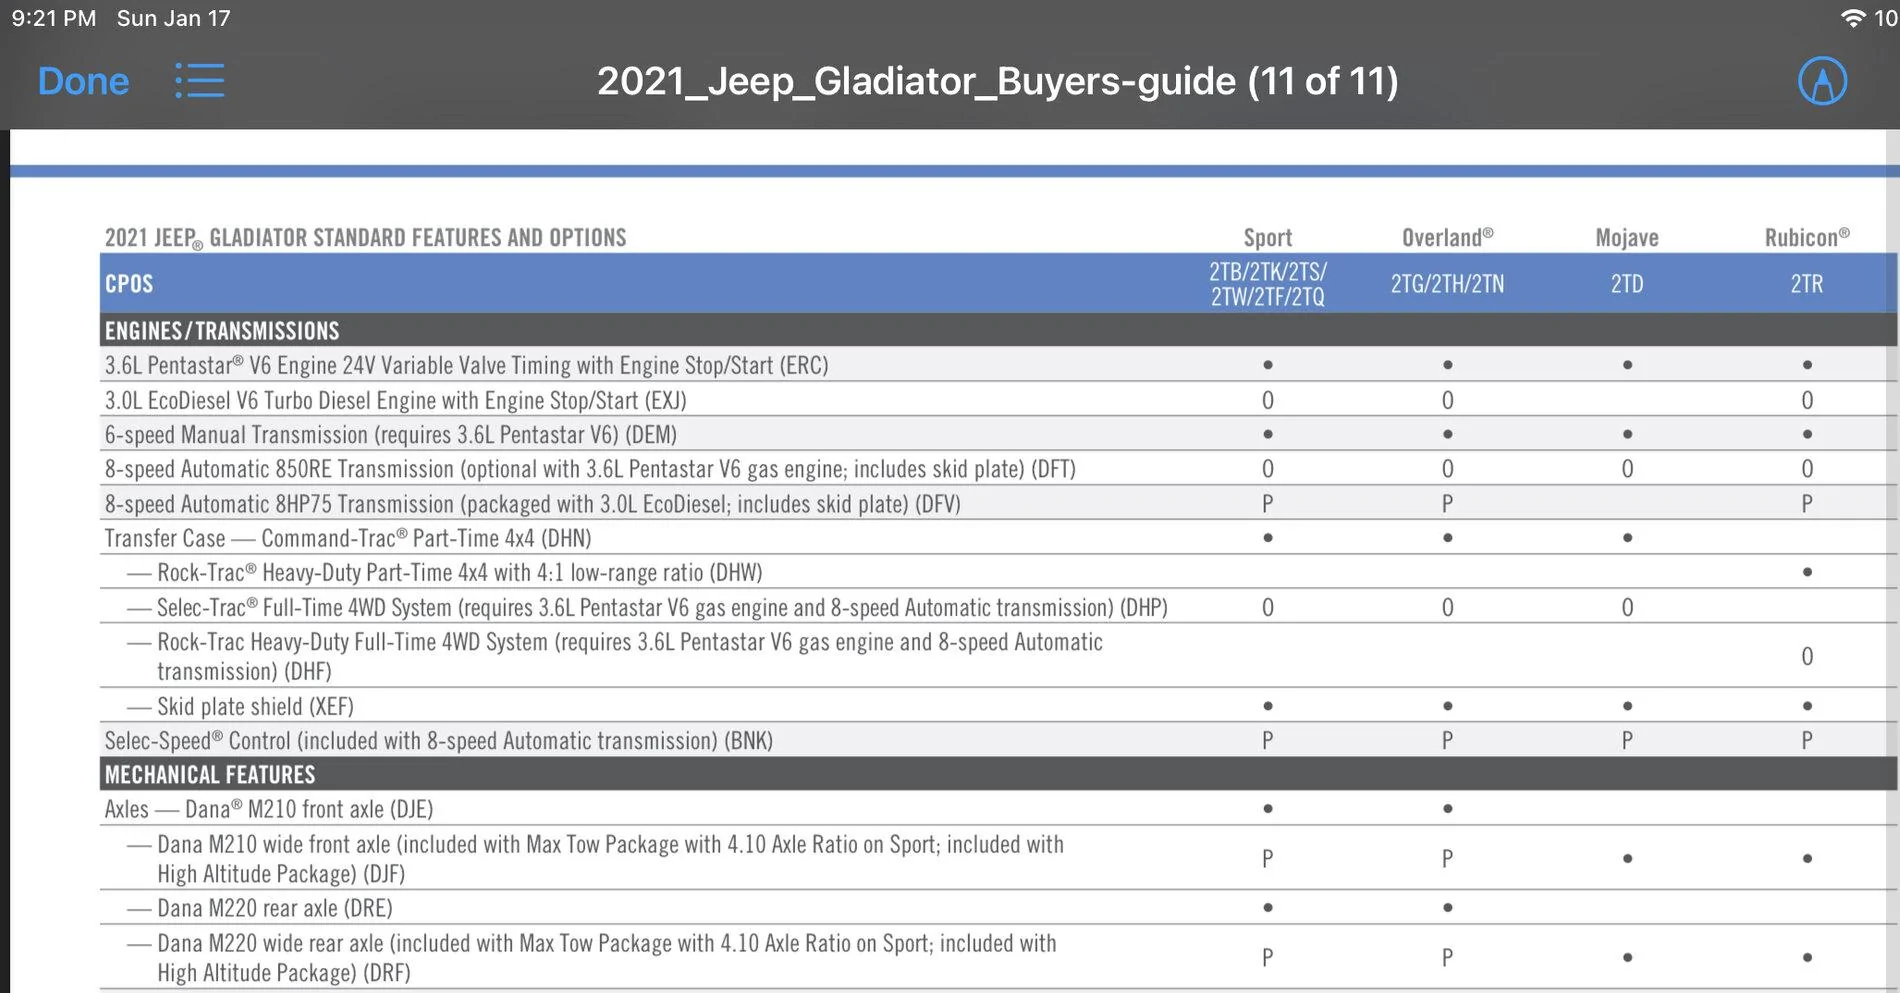Select the 3.0L EcoDiesel V6 engine row
The image size is (1900, 993).
[998, 400]
